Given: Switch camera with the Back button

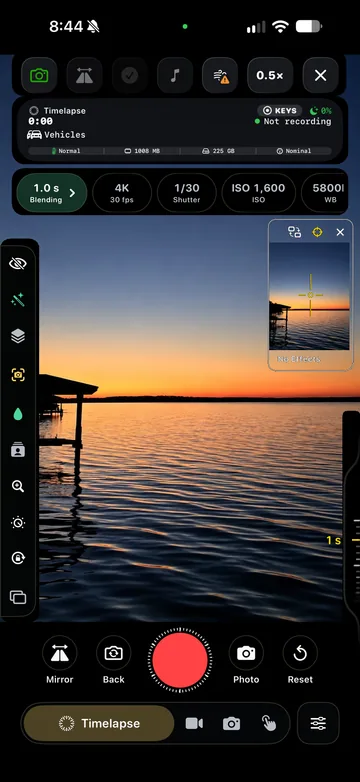Looking at the screenshot, I should click(114, 659).
